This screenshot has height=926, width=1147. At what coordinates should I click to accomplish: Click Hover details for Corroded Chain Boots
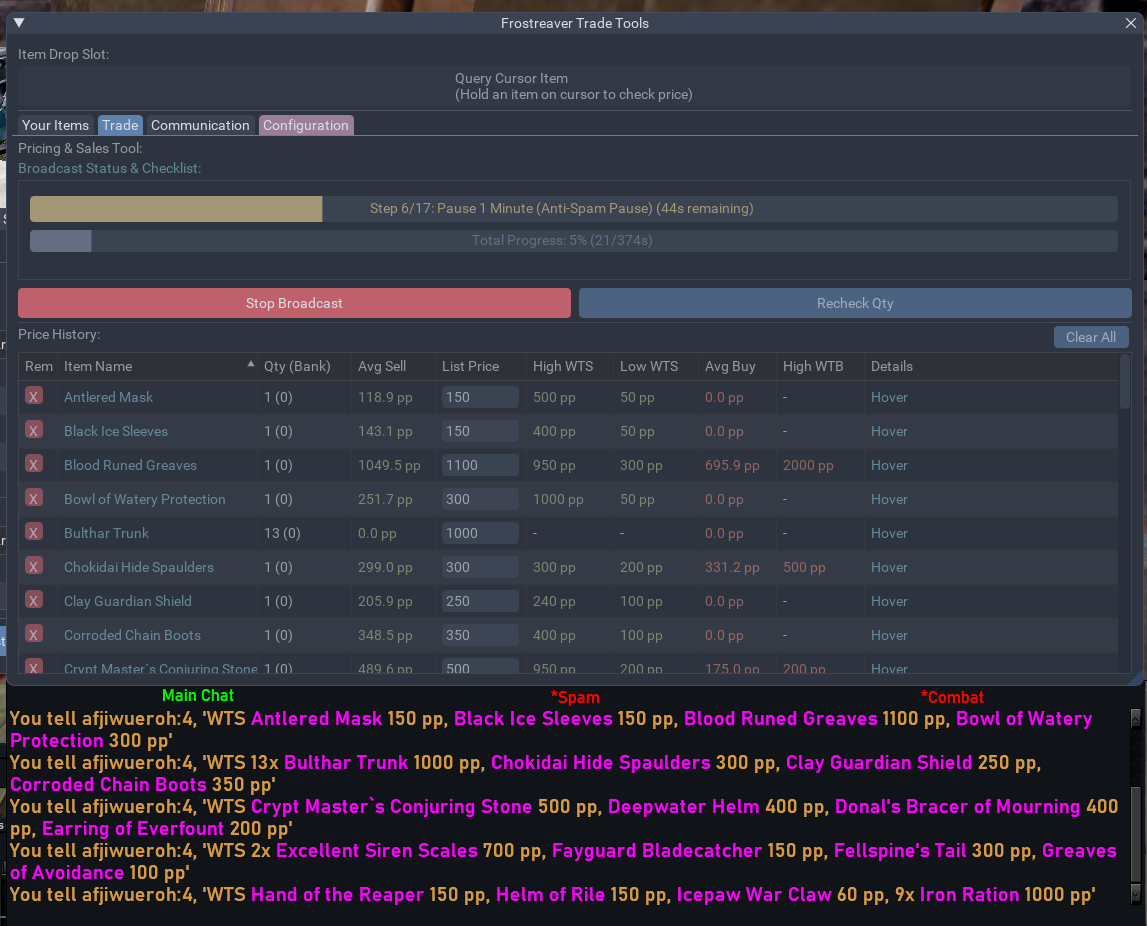click(x=889, y=636)
